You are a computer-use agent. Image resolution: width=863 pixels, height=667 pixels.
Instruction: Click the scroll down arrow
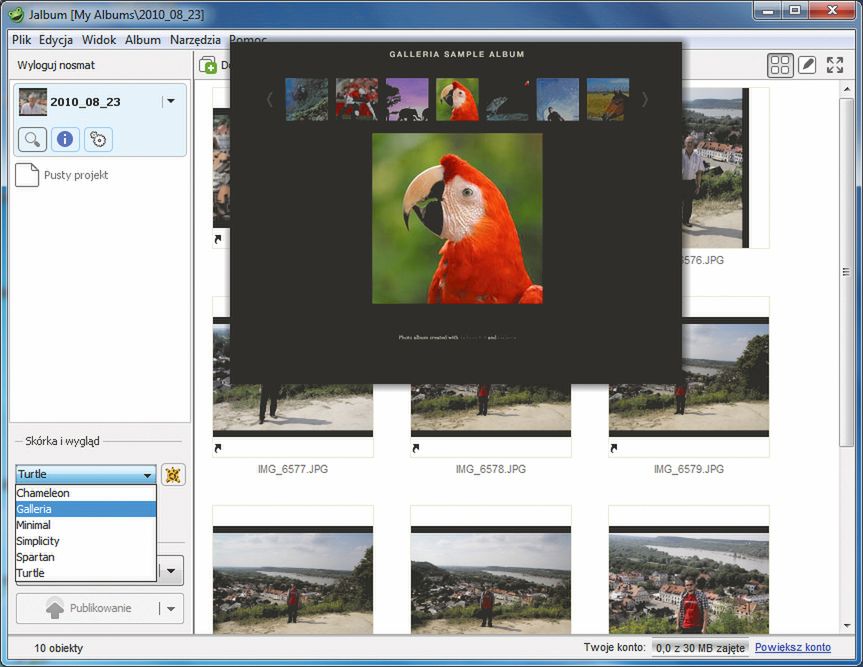click(846, 626)
